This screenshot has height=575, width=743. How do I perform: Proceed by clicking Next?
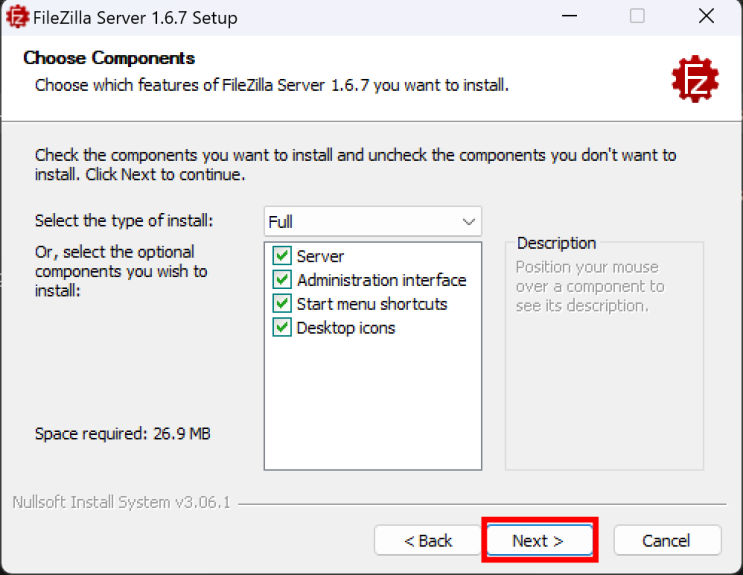point(538,541)
